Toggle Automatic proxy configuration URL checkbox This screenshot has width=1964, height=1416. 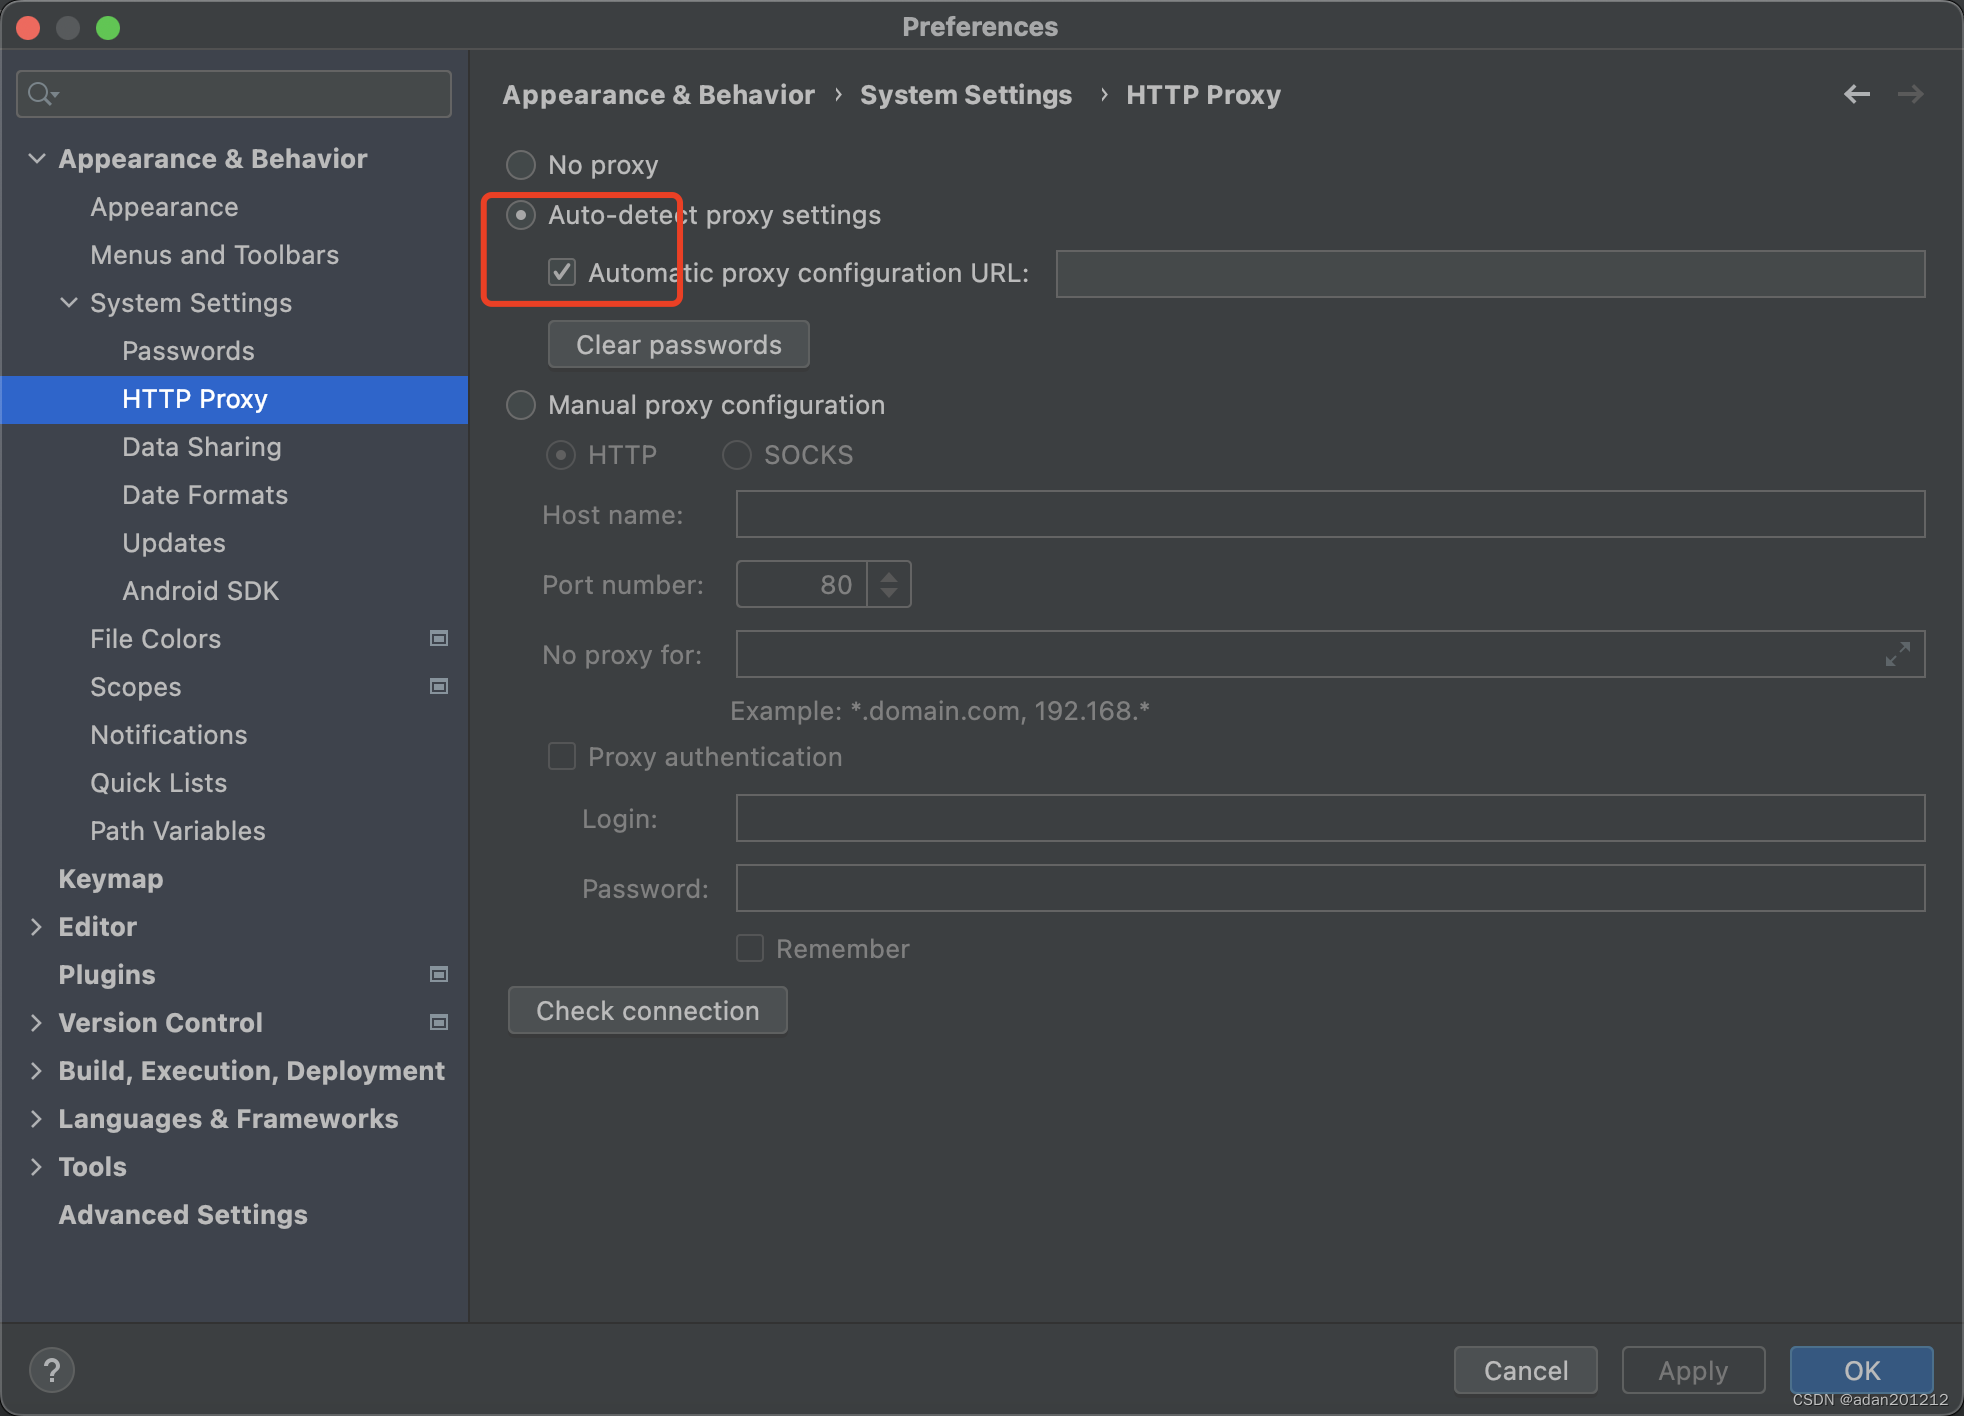tap(562, 272)
